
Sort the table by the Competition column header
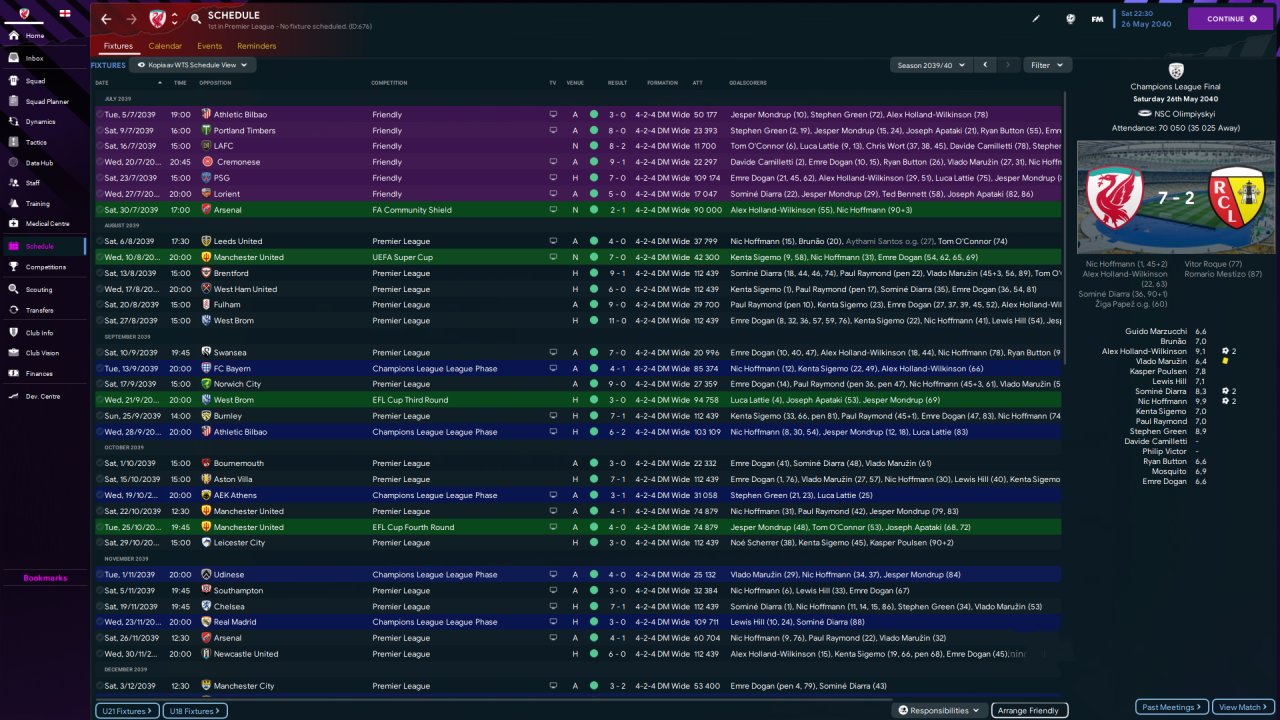coord(389,83)
